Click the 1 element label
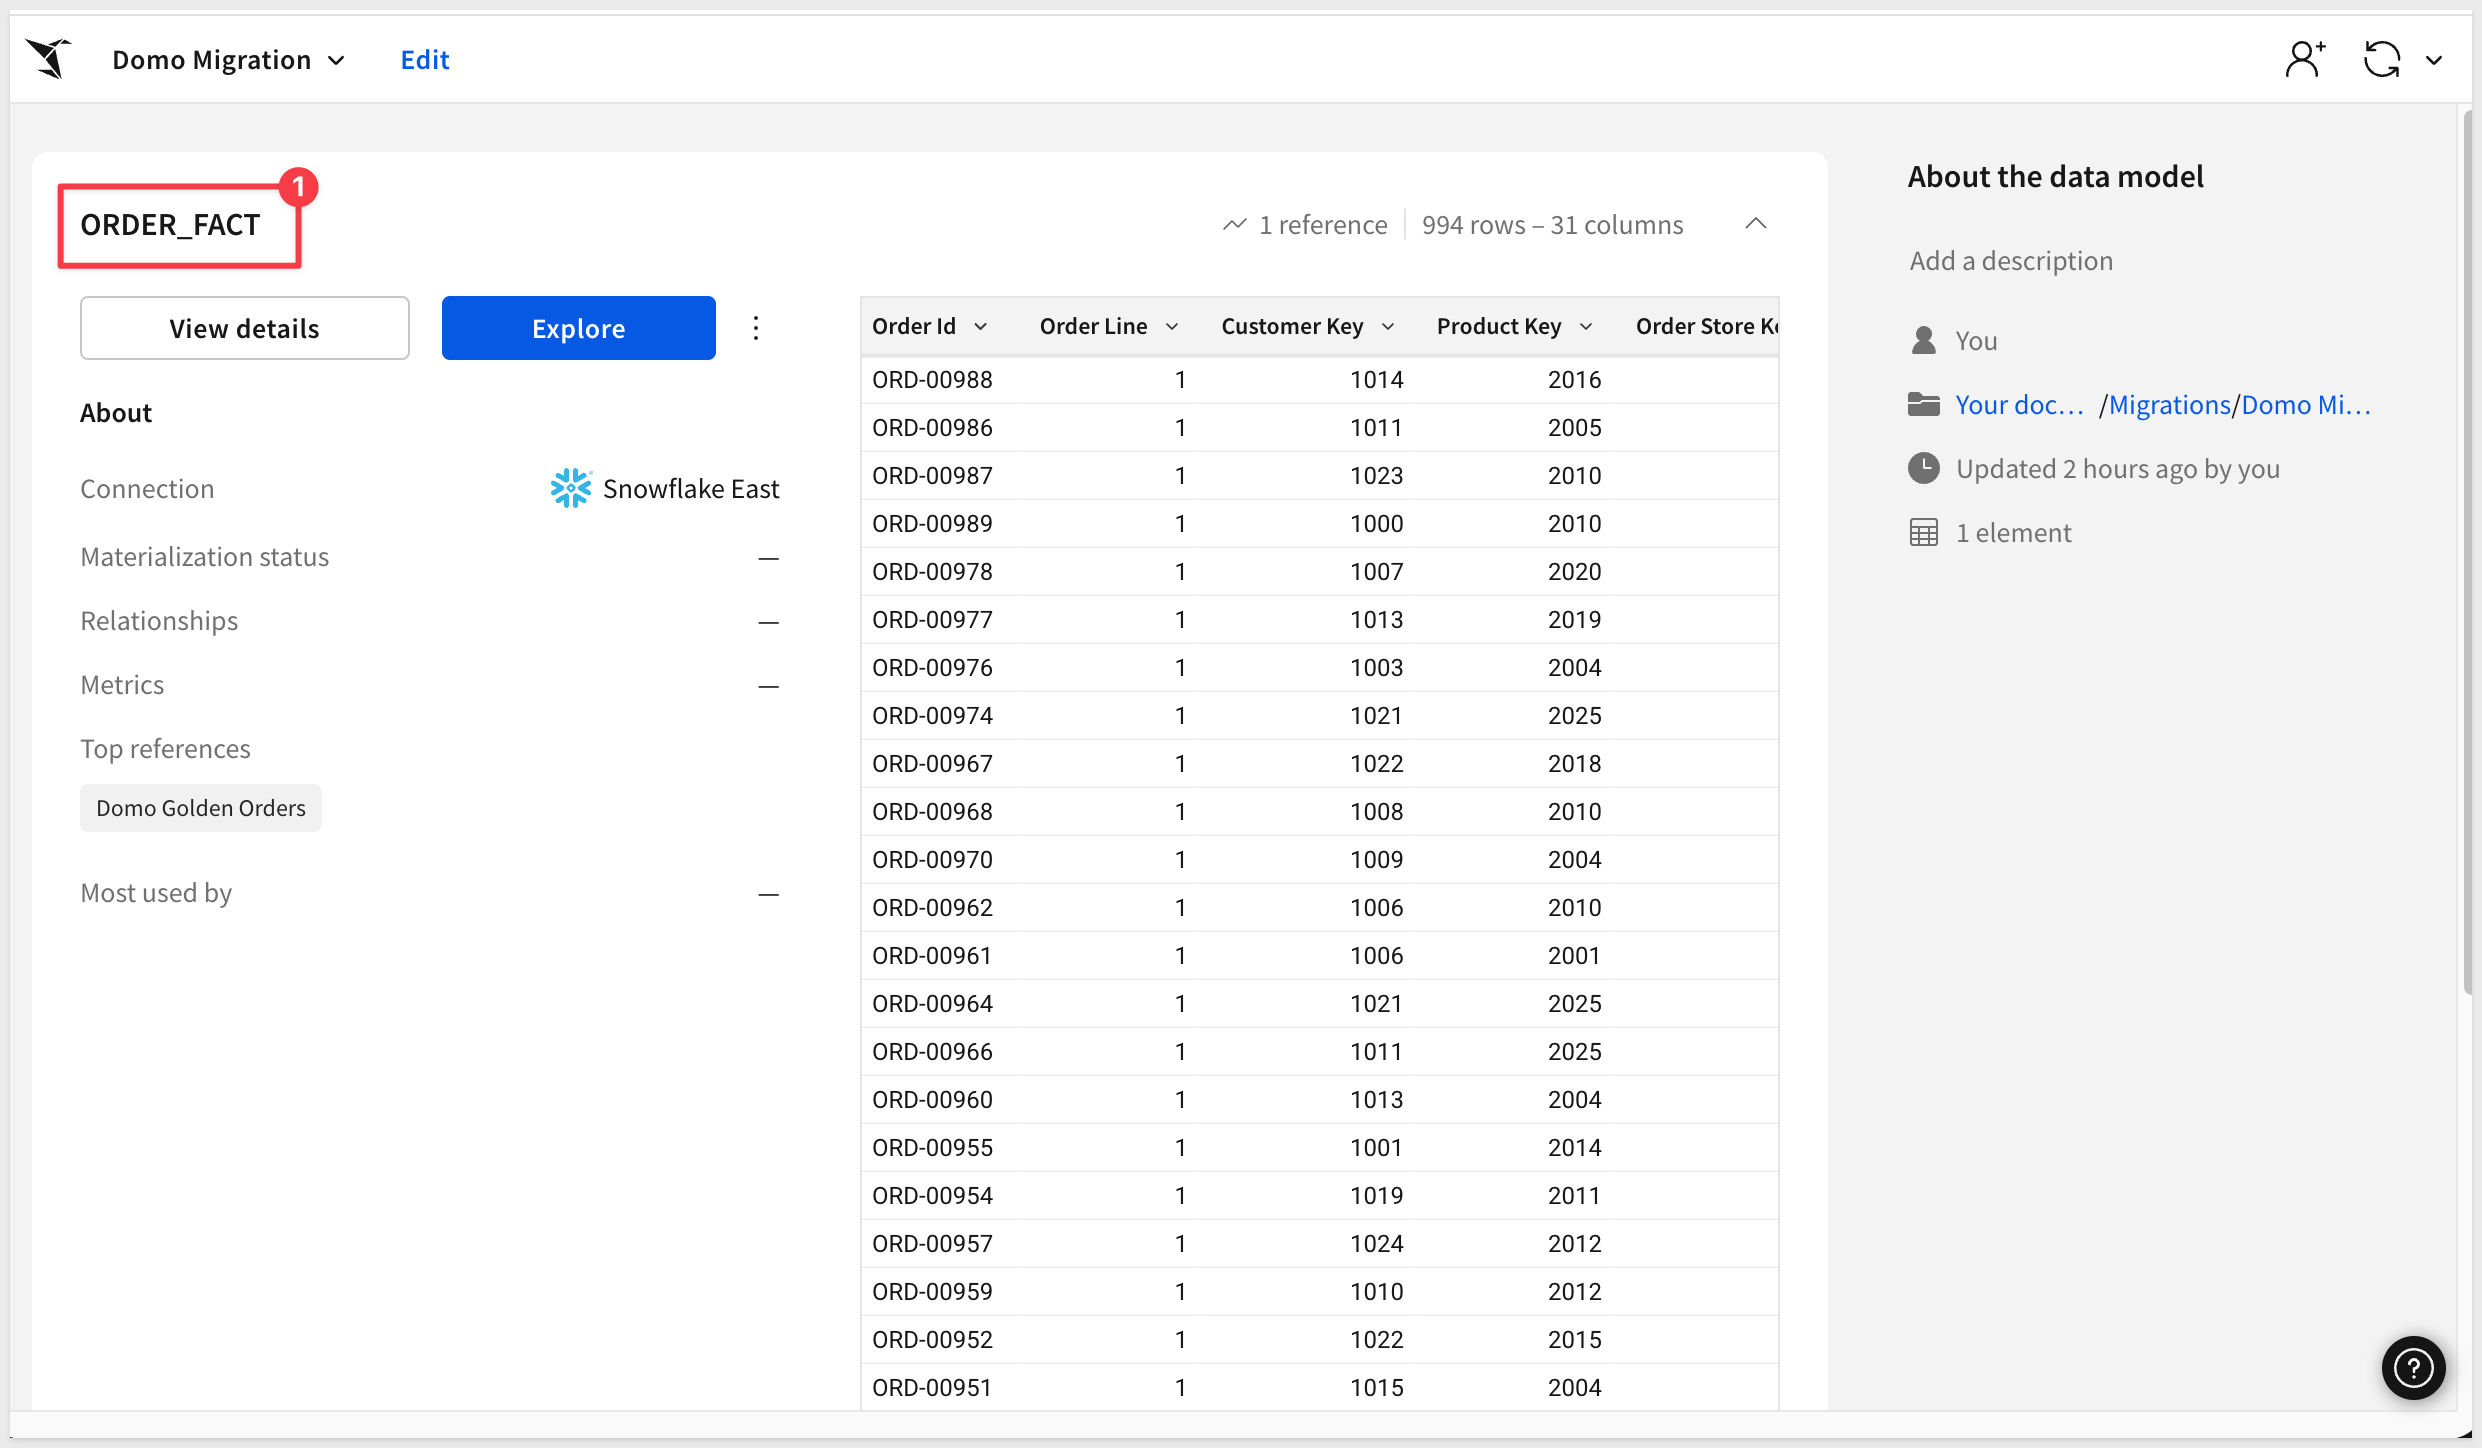This screenshot has width=2482, height=1448. pos(2013,533)
